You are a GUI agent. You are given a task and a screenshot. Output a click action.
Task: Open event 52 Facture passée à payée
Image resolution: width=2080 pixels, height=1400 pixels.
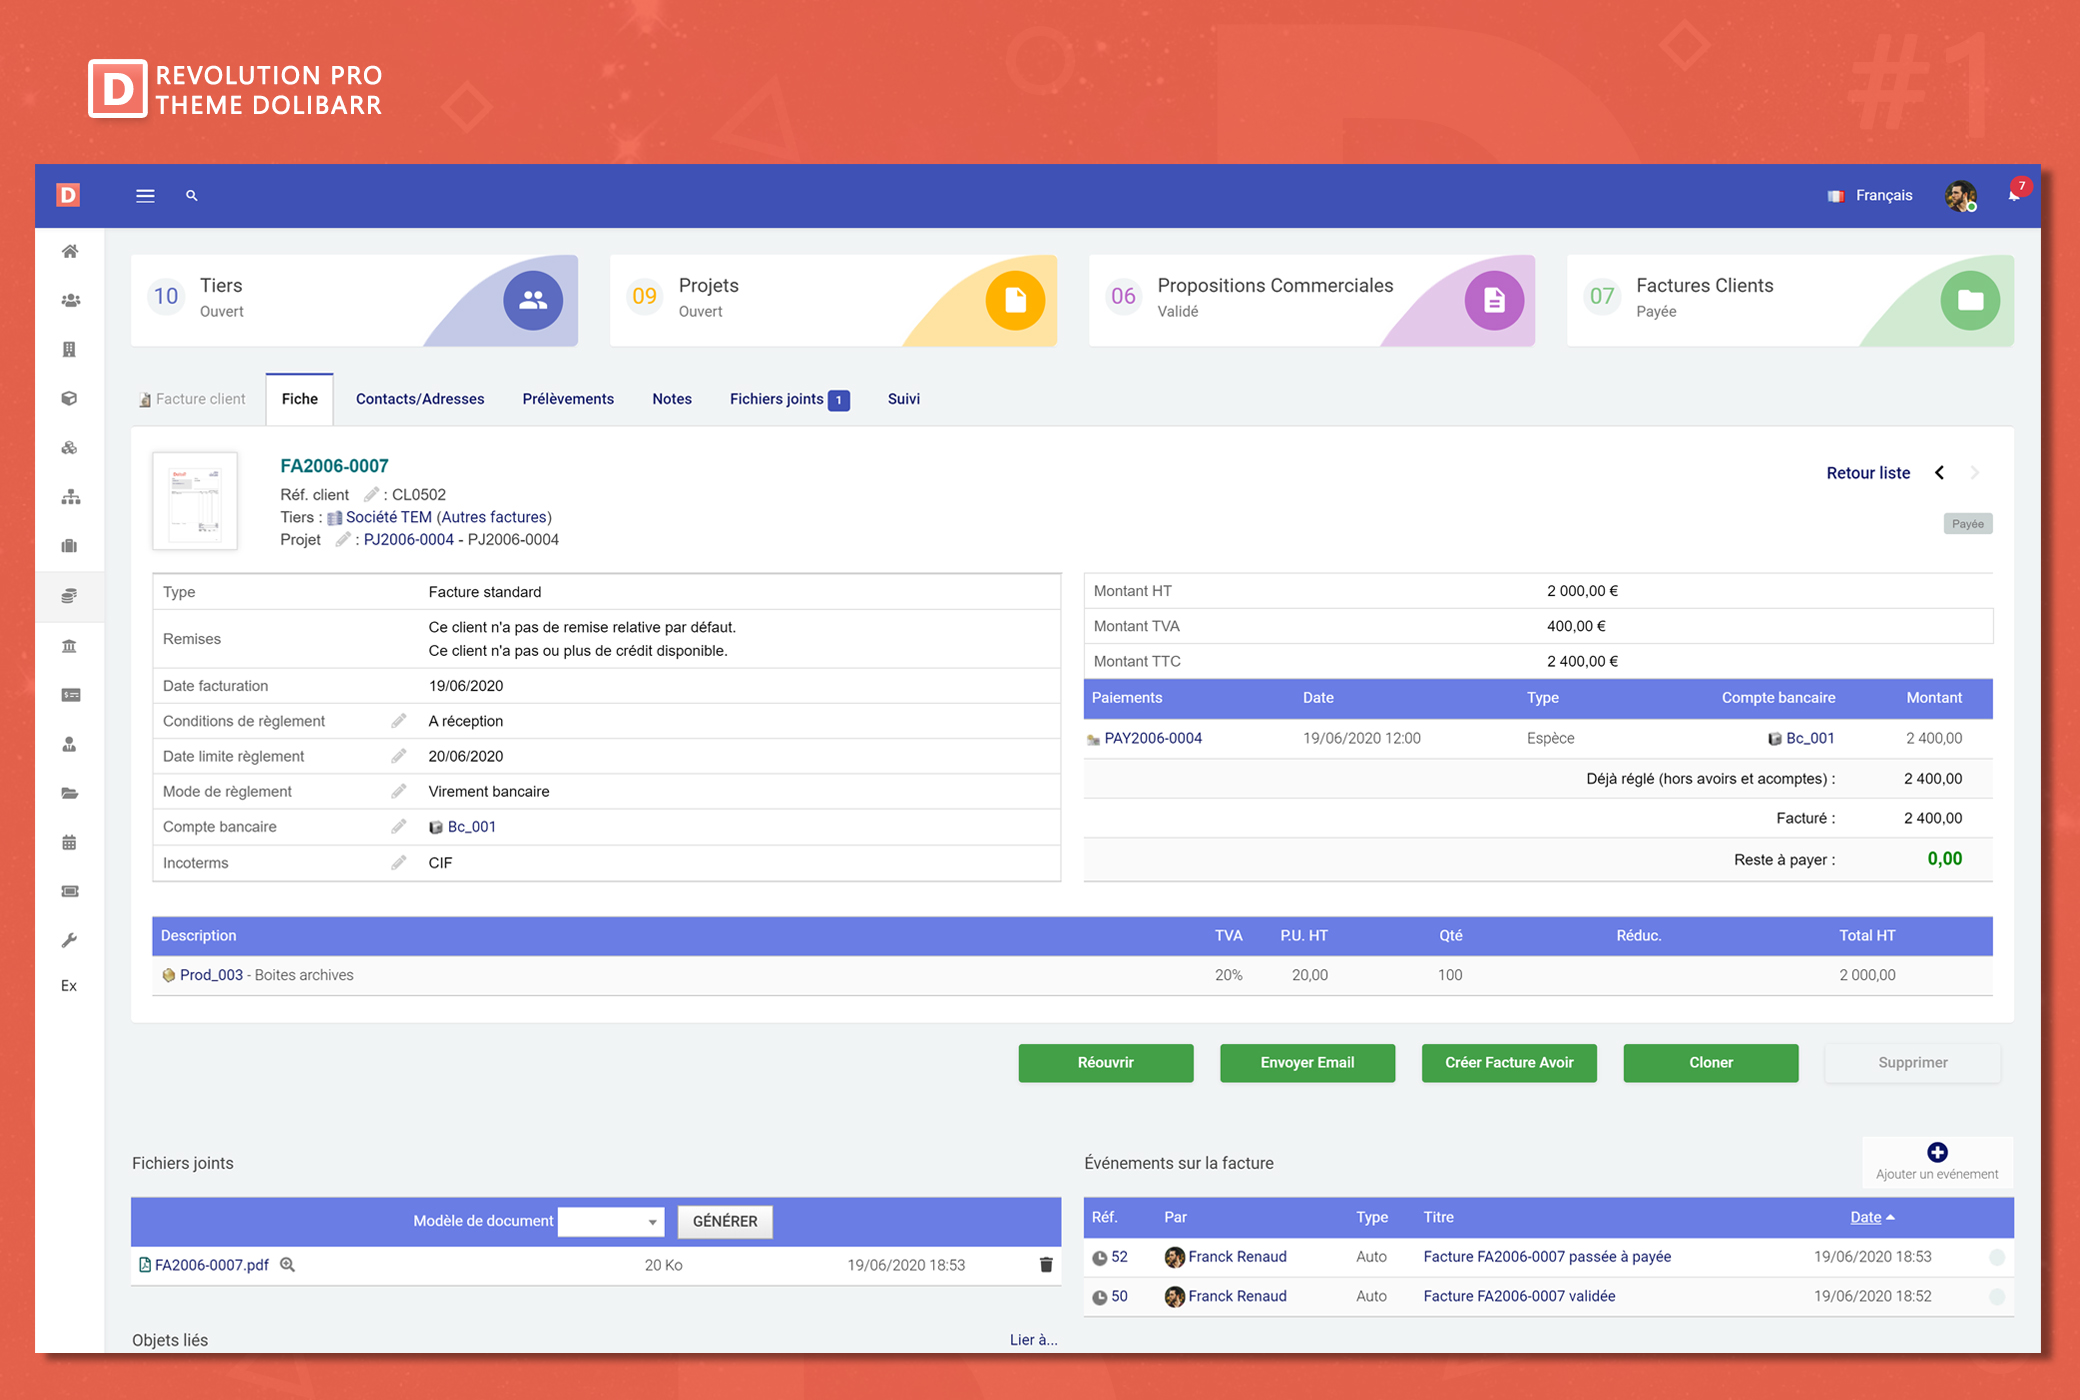point(1547,1257)
